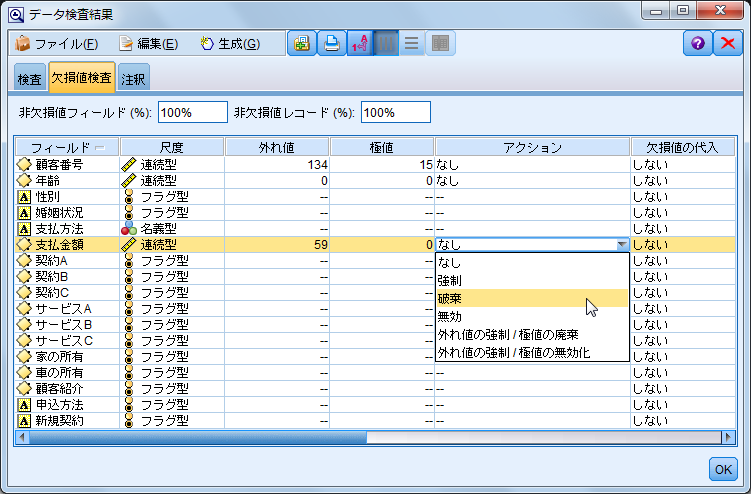Click the 車の所有 field name
Image resolution: width=751 pixels, height=494 pixels.
click(59, 372)
